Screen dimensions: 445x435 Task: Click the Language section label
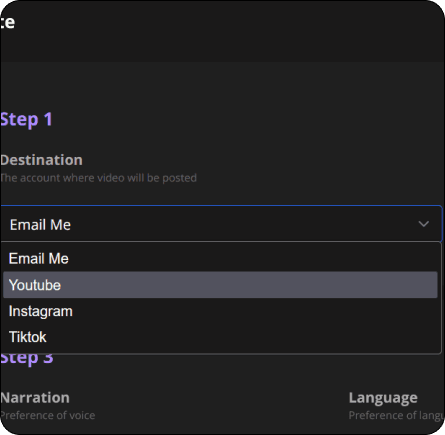pos(383,398)
